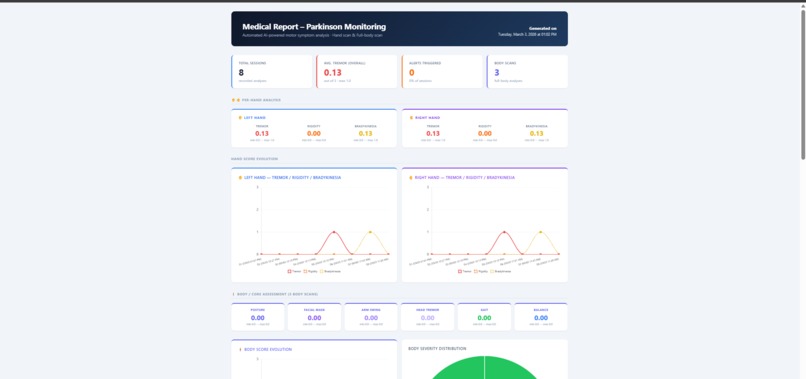Toggle Bradykinesia legend in Left Hand chart

coord(330,271)
